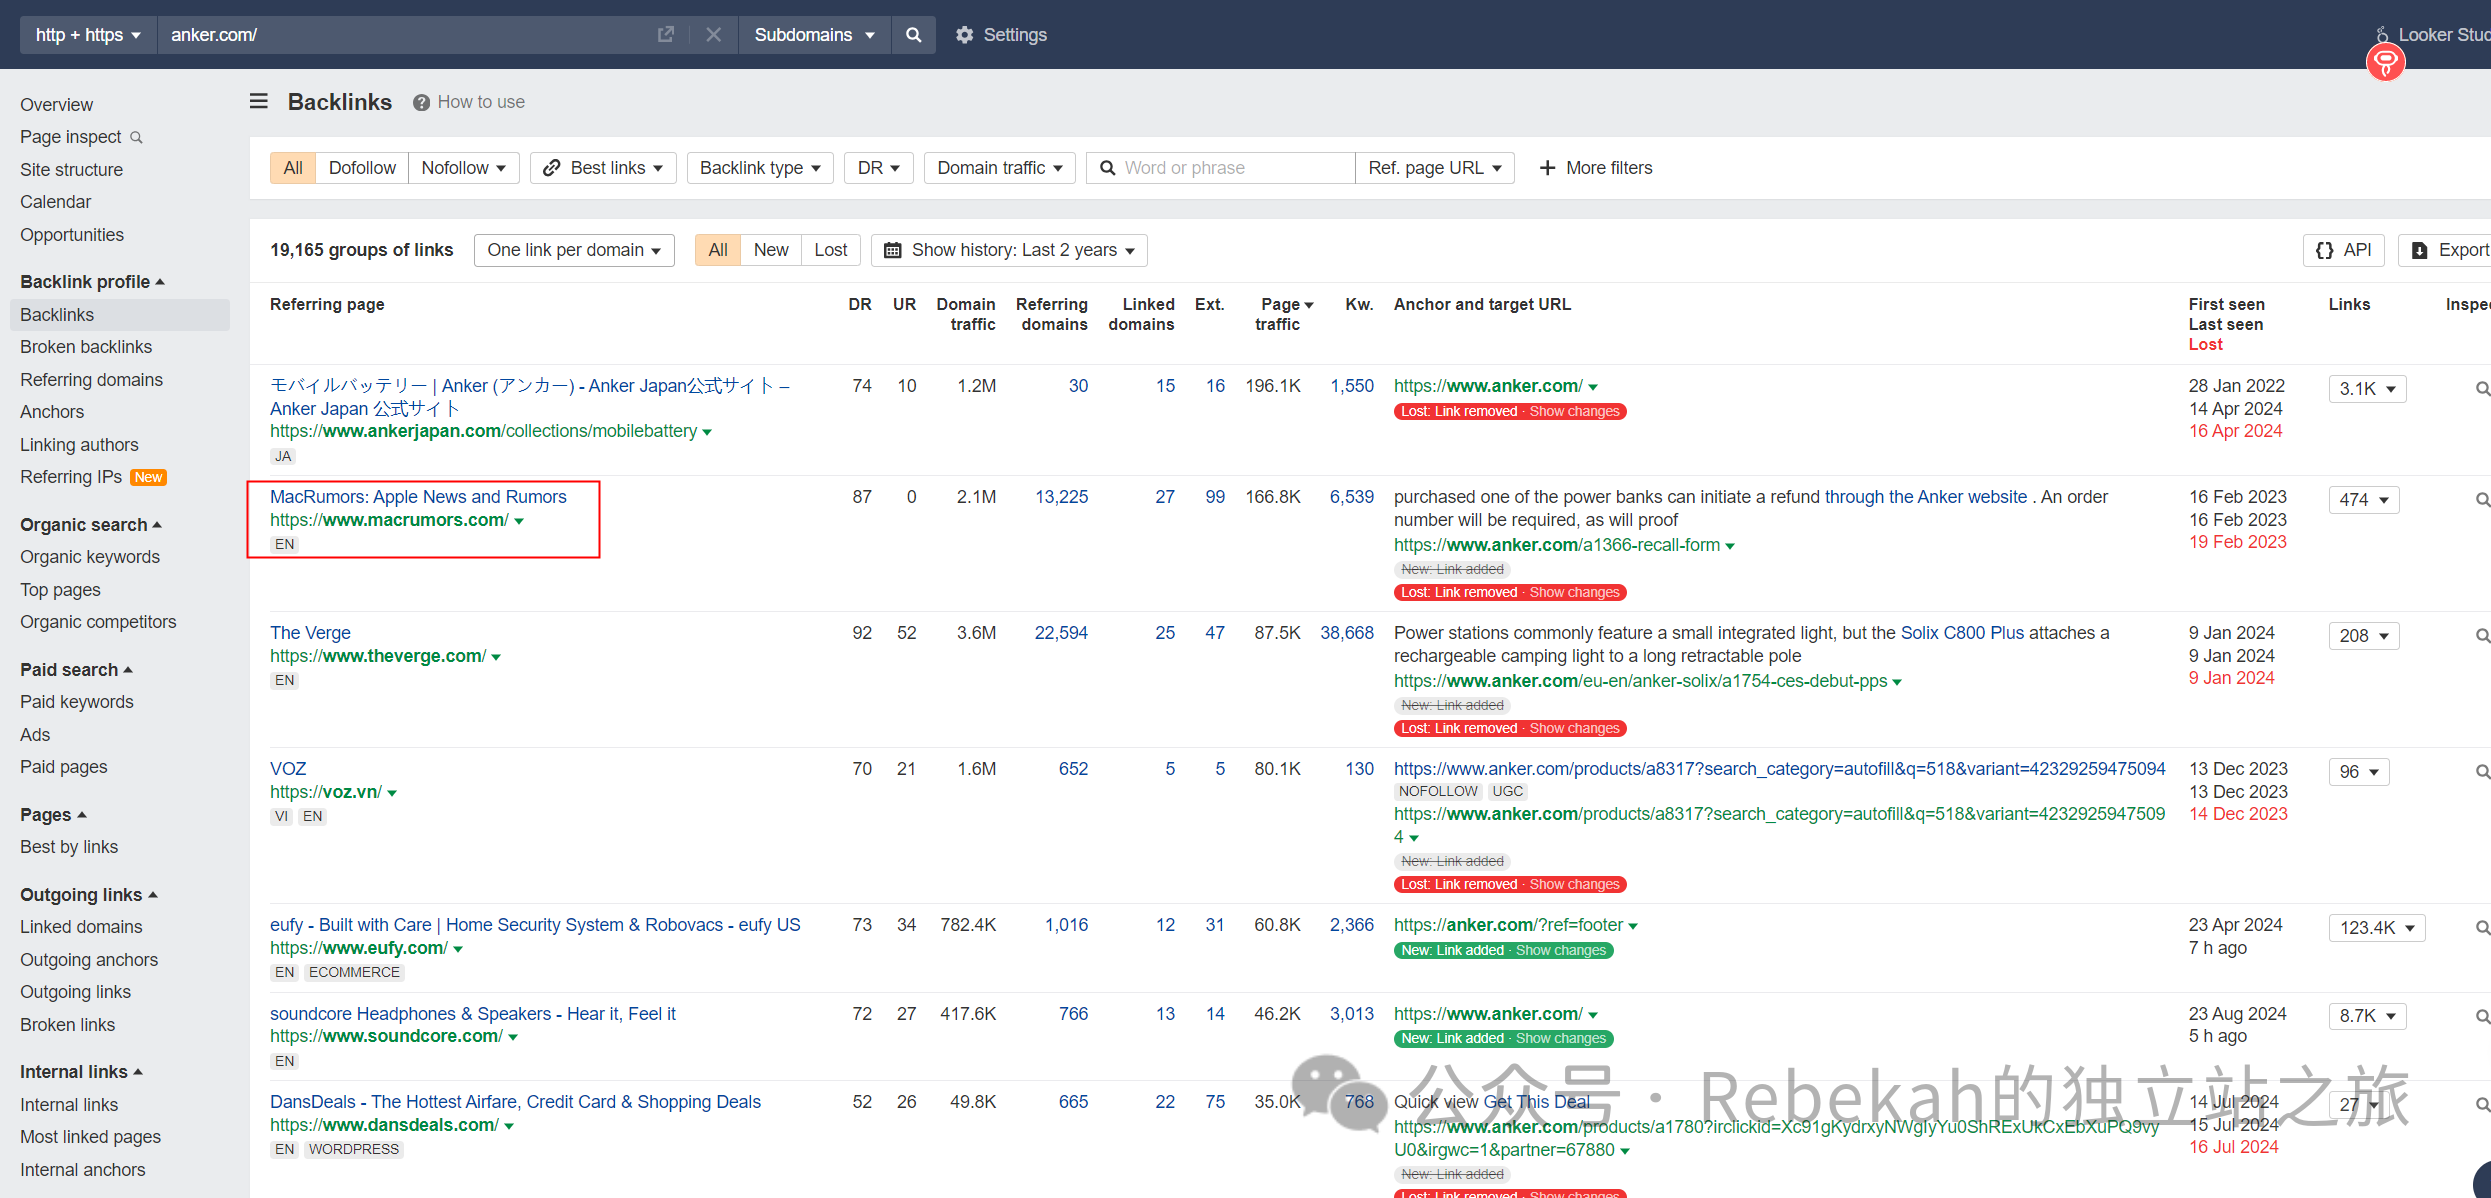The image size is (2491, 1198).
Task: Open Broken backlinks in the sidebar
Action: [86, 347]
